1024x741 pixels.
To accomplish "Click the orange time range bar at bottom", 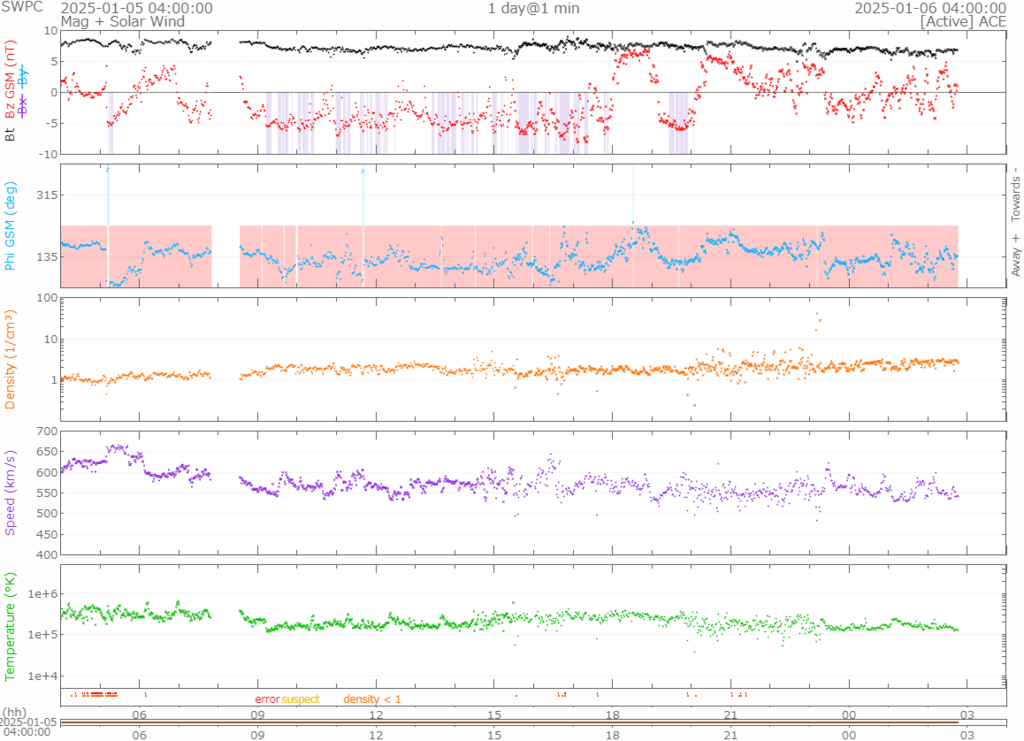I will (x=510, y=723).
